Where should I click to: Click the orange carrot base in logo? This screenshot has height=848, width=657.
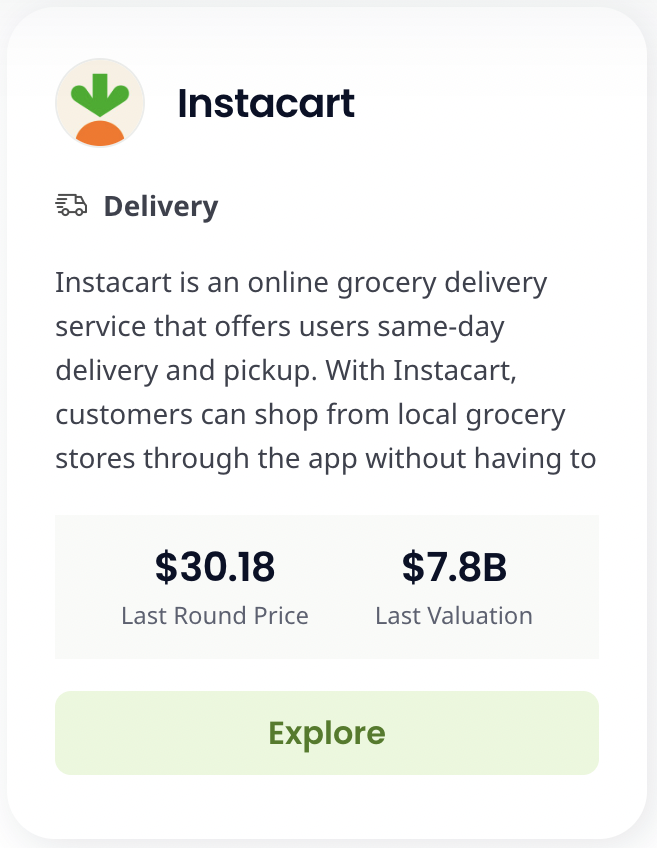[100, 134]
